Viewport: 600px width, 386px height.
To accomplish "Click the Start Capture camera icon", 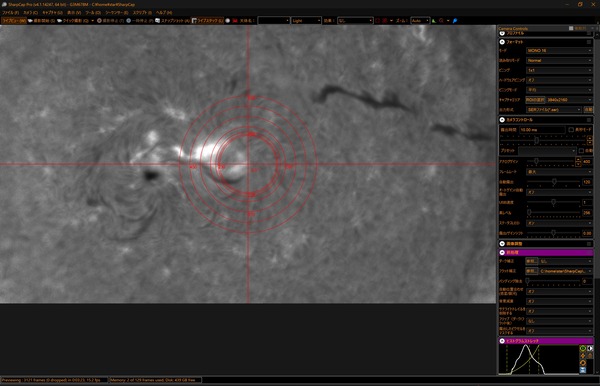I will [30, 21].
